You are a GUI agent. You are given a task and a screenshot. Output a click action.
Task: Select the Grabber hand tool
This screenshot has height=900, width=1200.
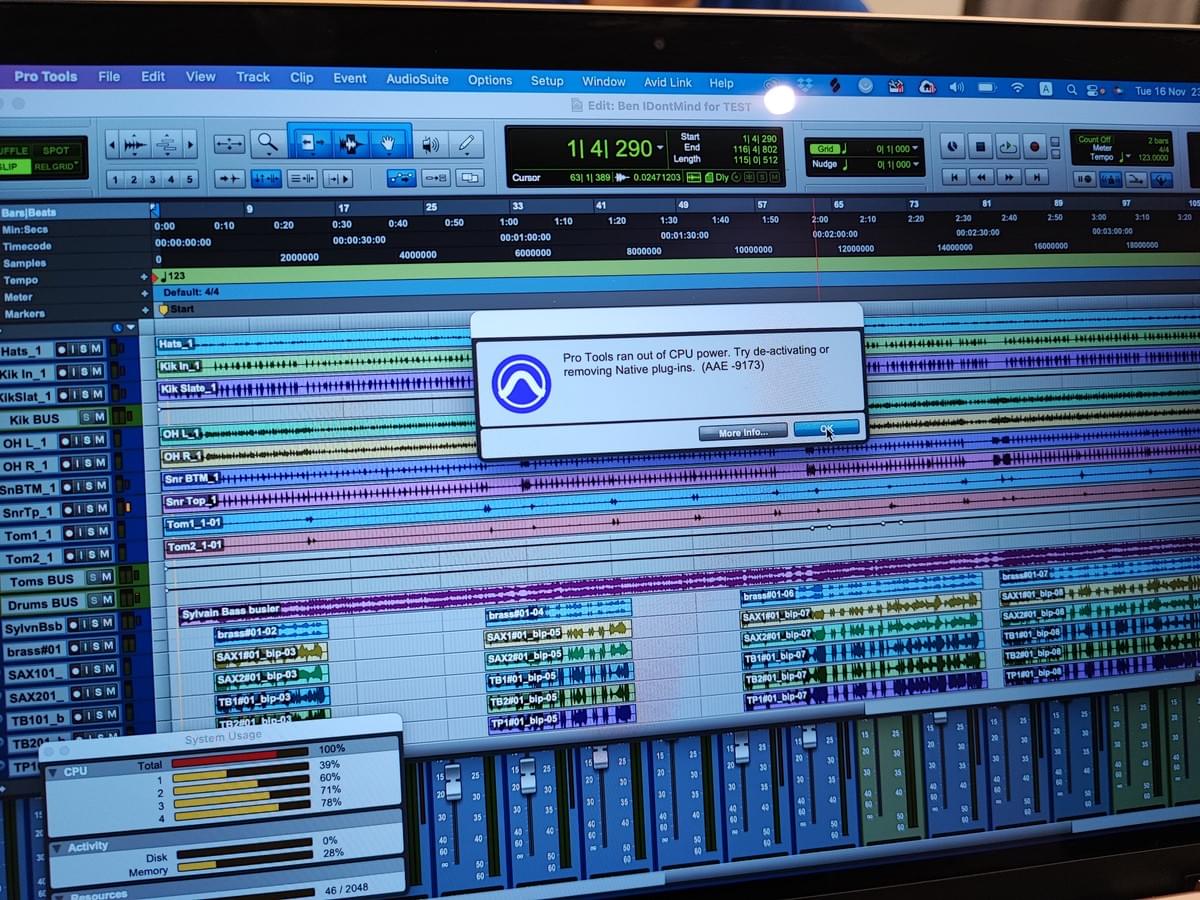pos(389,145)
